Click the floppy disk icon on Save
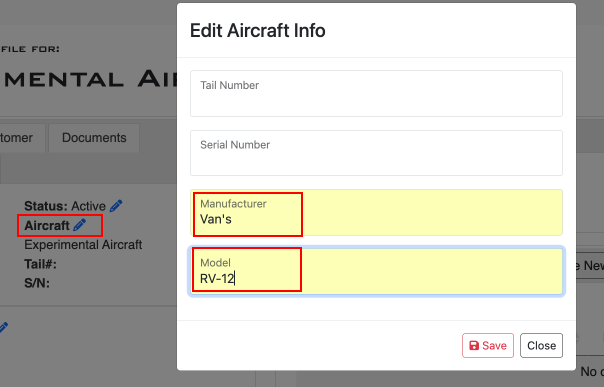The width and height of the screenshot is (604, 387). click(x=474, y=345)
